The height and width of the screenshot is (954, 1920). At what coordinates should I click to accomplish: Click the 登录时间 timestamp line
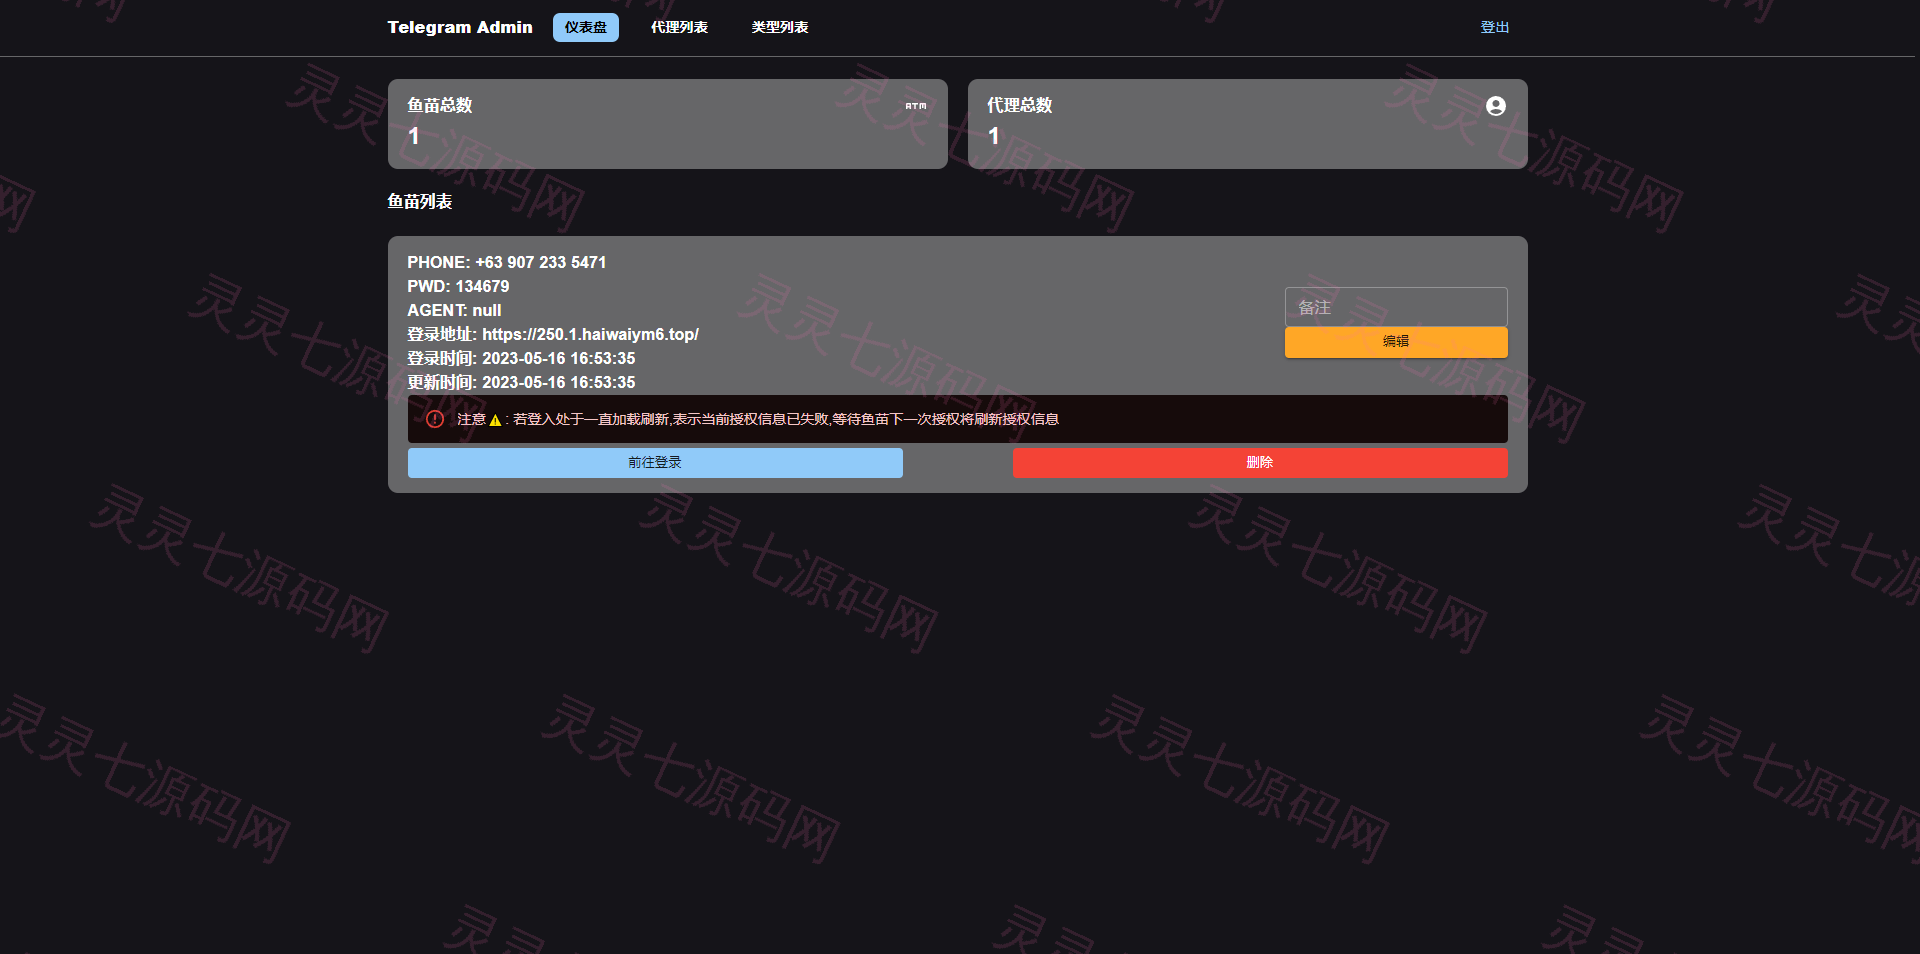tap(521, 358)
